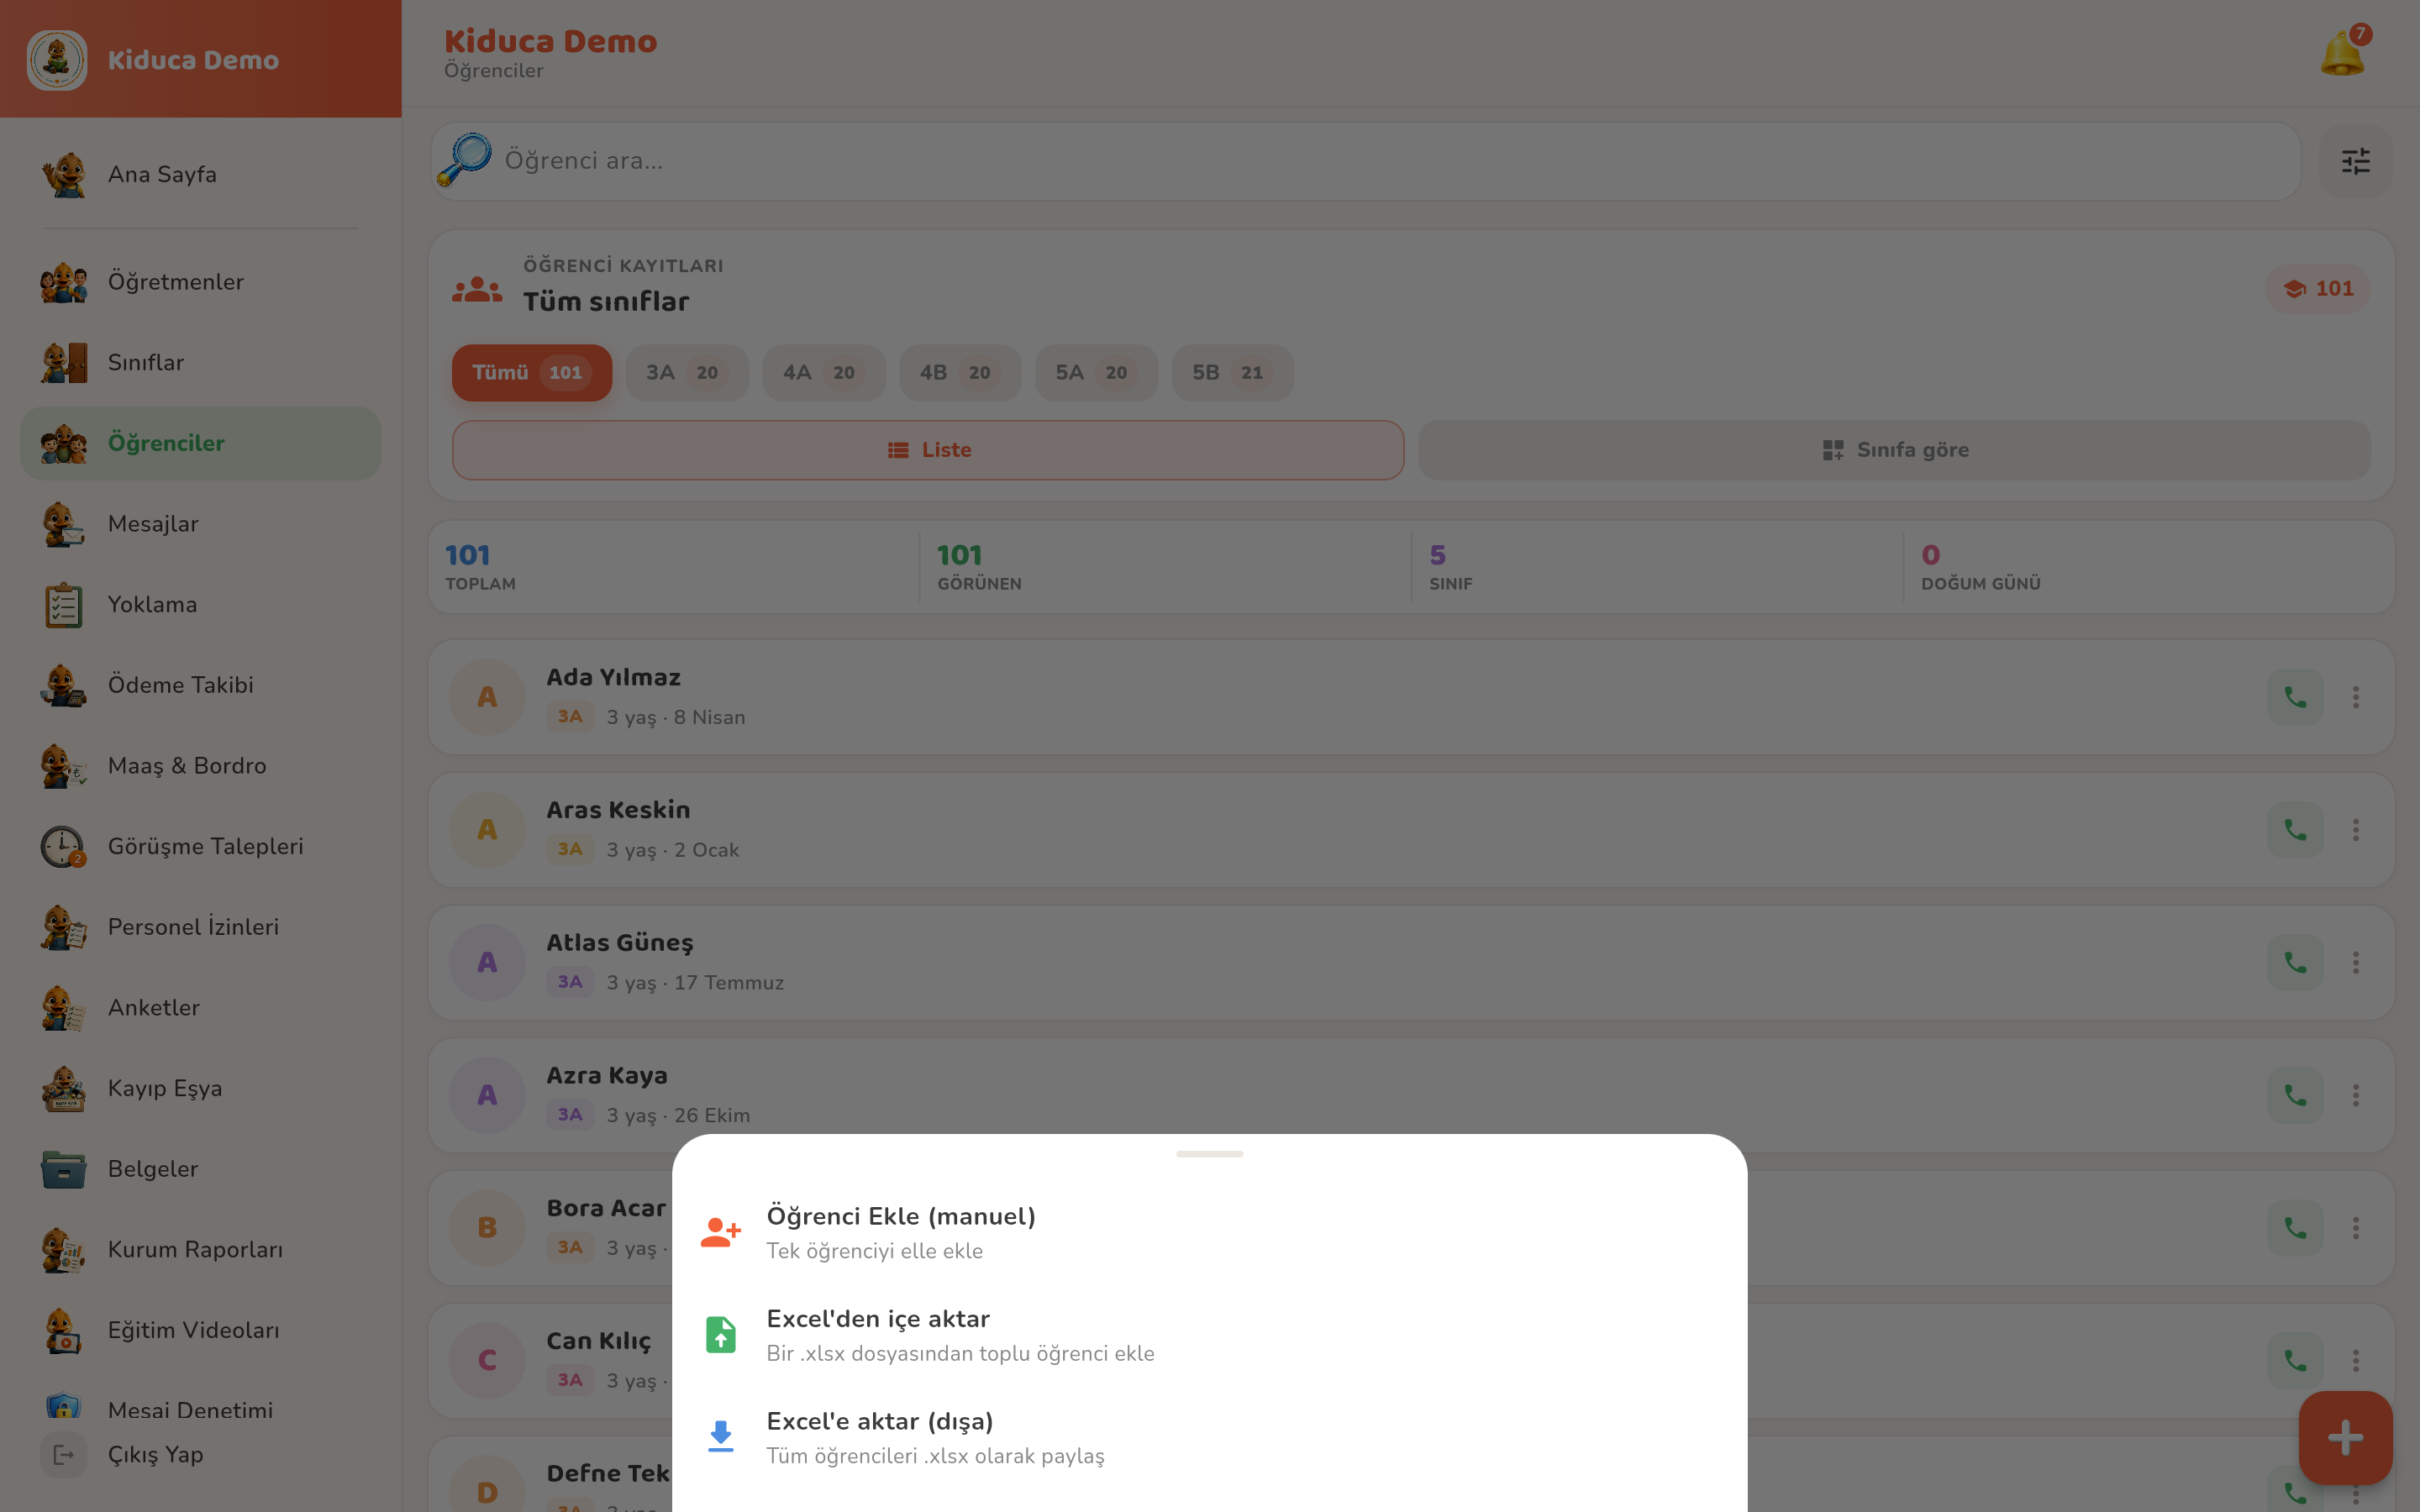Click the magnifying glass search icon
The height and width of the screenshot is (1512, 2420).
465,160
